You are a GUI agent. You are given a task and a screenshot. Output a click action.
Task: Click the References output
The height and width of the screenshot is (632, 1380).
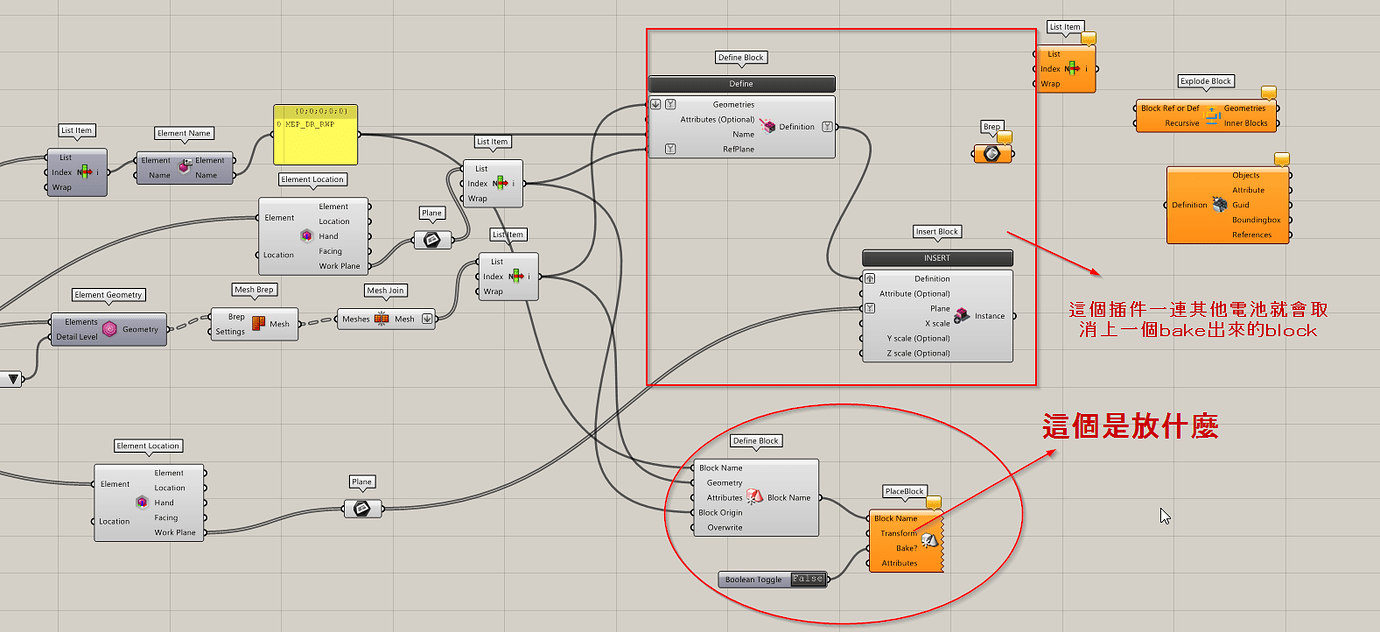1252,235
